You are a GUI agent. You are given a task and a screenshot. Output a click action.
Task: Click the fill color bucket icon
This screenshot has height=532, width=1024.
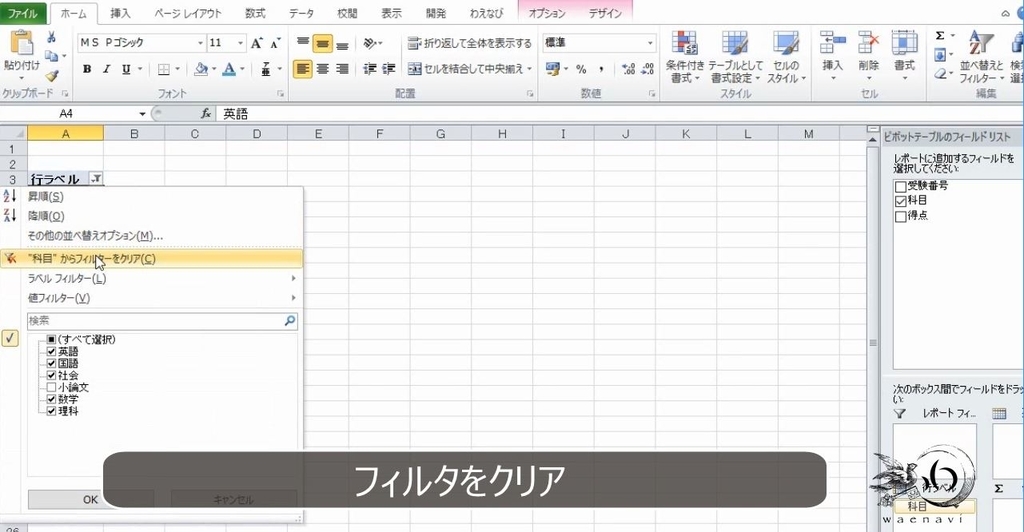[201, 69]
